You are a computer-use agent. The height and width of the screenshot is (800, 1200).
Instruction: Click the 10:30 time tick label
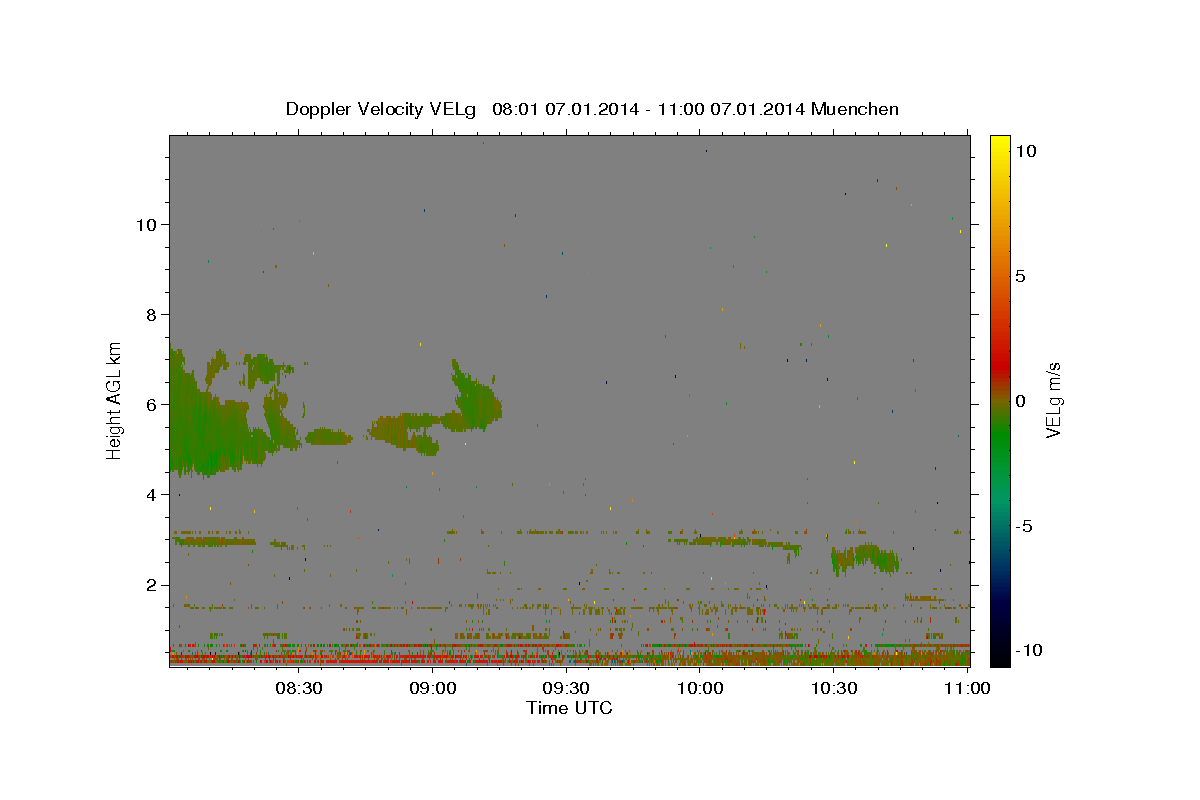pos(833,688)
